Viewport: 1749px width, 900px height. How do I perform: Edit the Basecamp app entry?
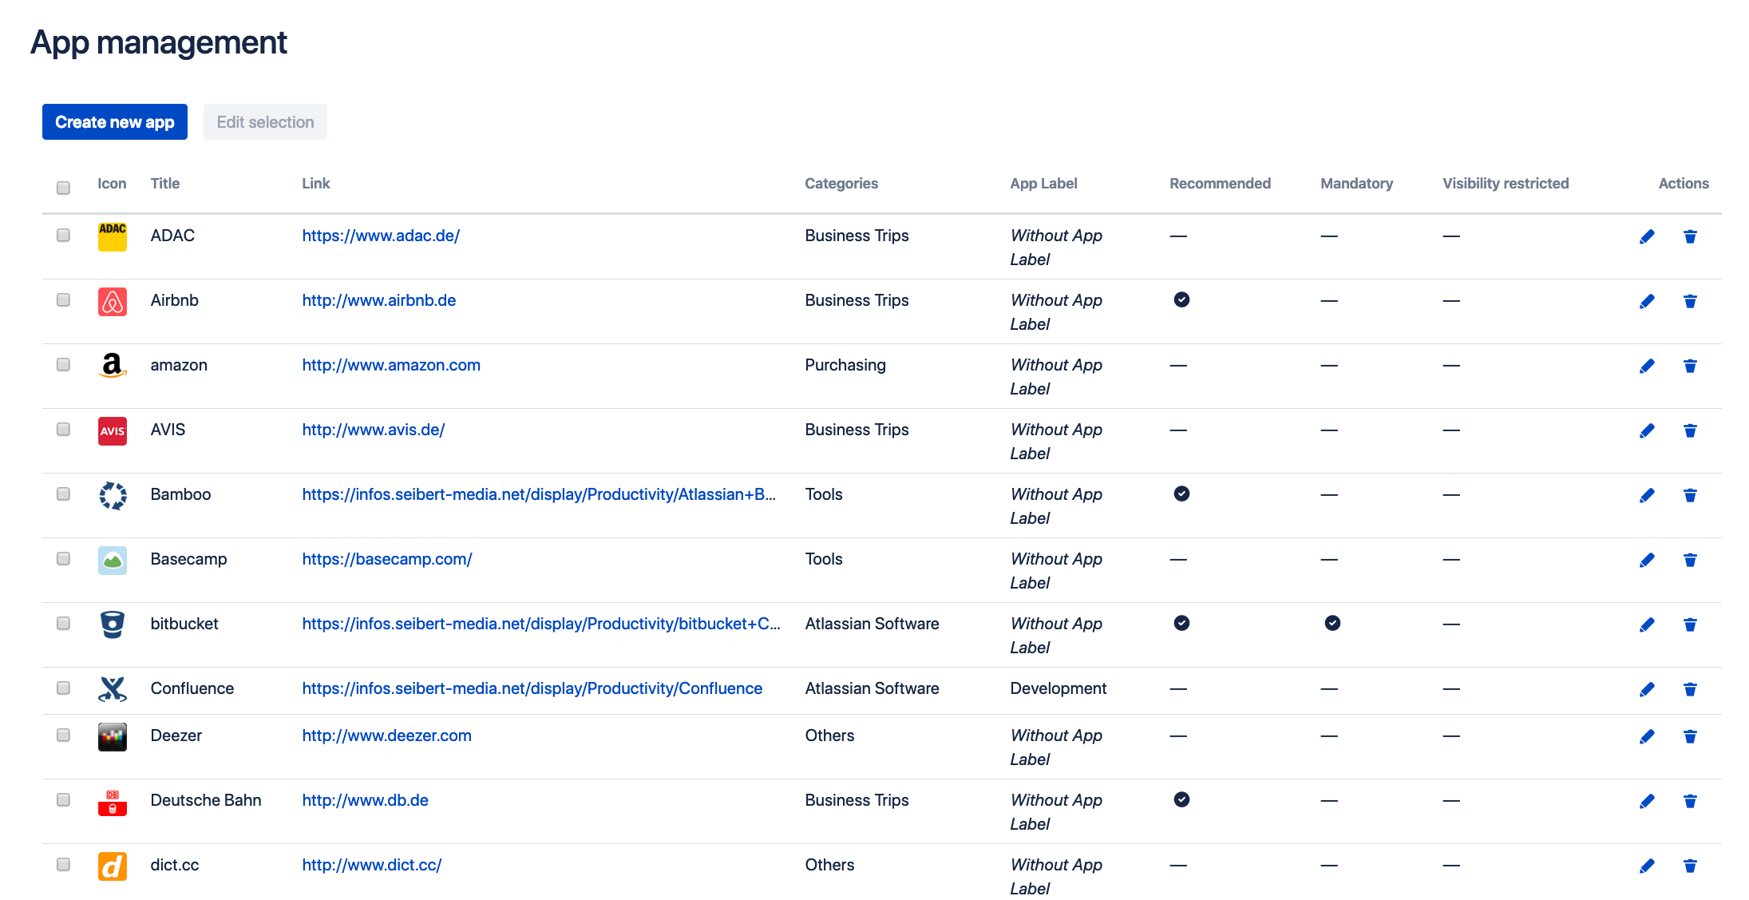[1647, 560]
